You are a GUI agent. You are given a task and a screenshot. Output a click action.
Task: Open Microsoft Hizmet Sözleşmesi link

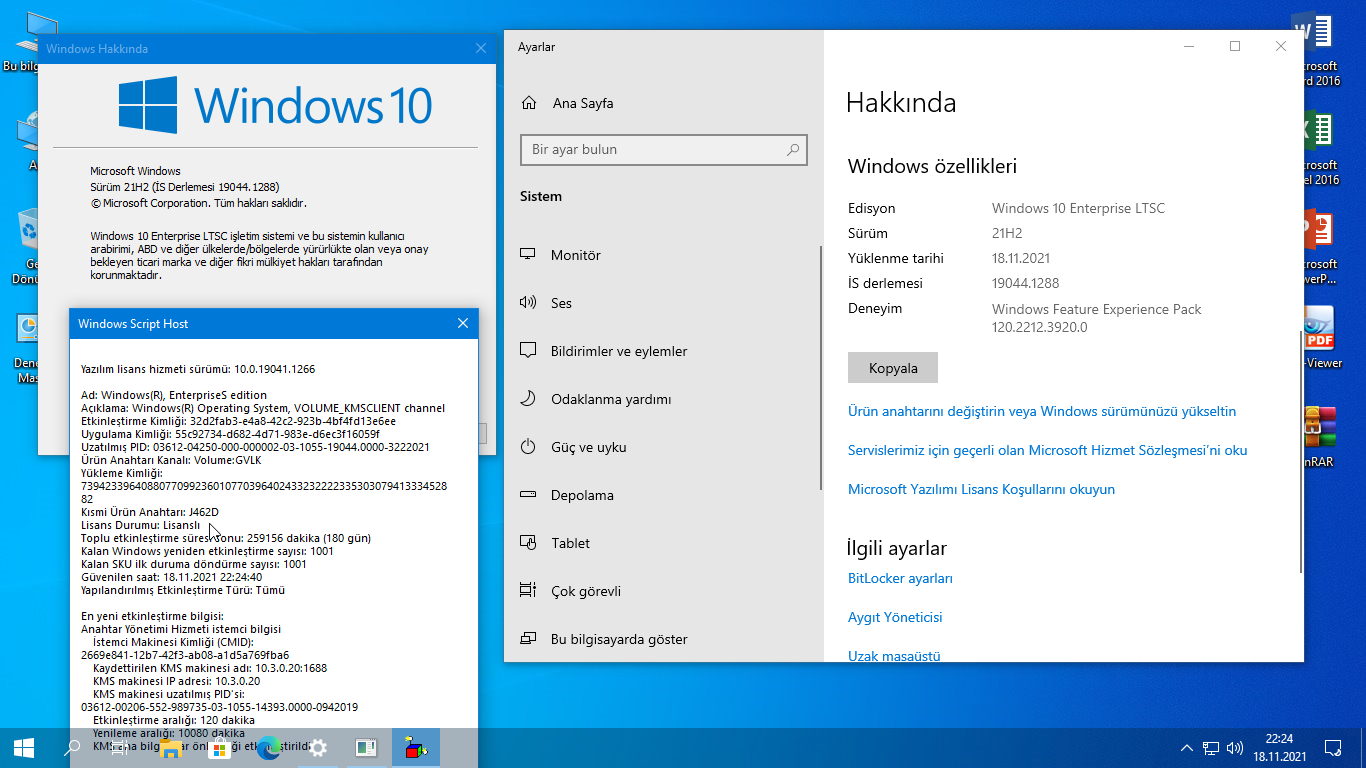pyautogui.click(x=1048, y=450)
